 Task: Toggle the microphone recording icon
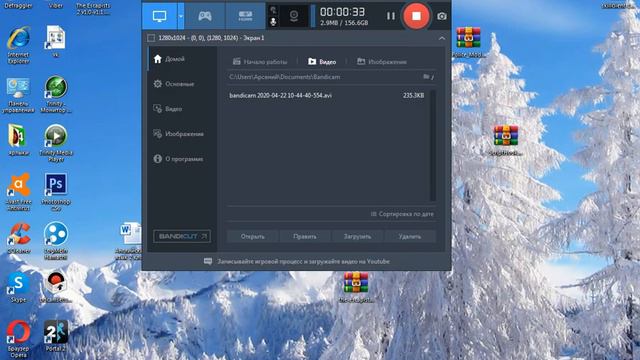273,22
